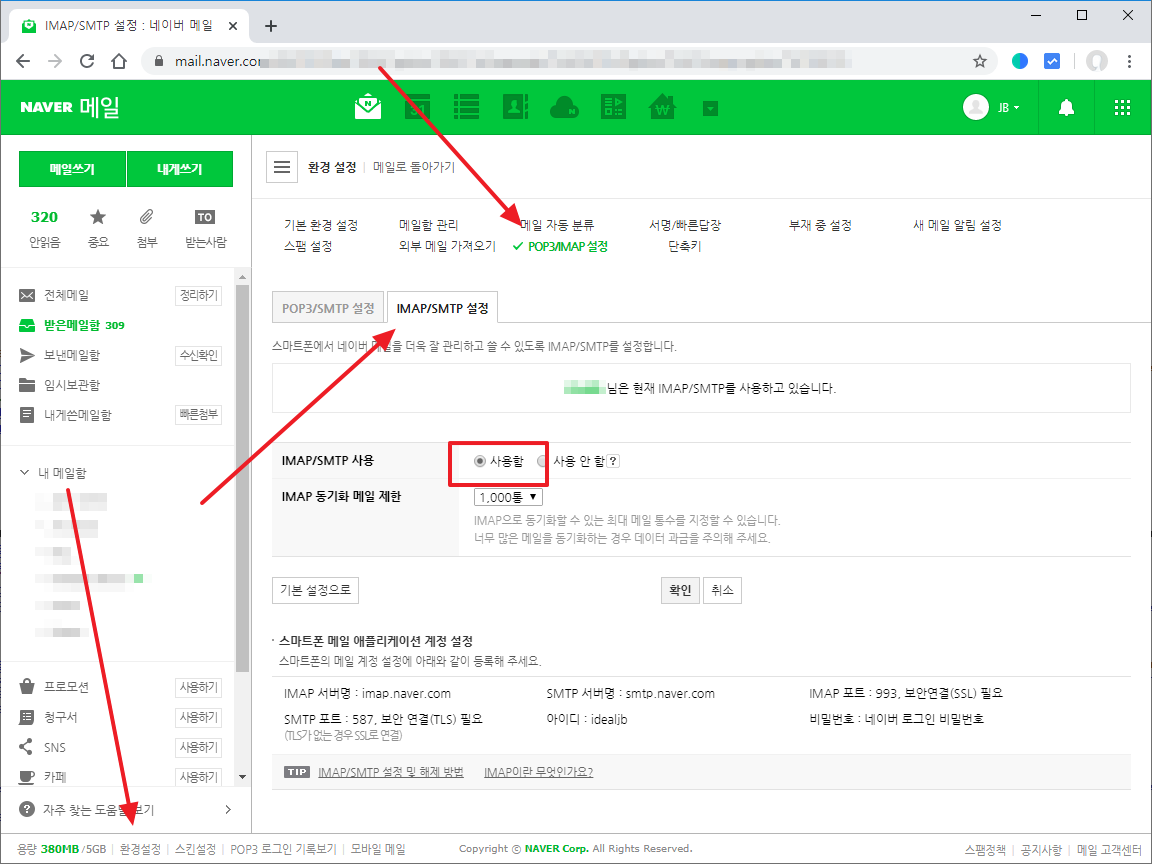The width and height of the screenshot is (1152, 864).
Task: Toggle the hamburger menu beside 환경 설정
Action: tap(282, 167)
